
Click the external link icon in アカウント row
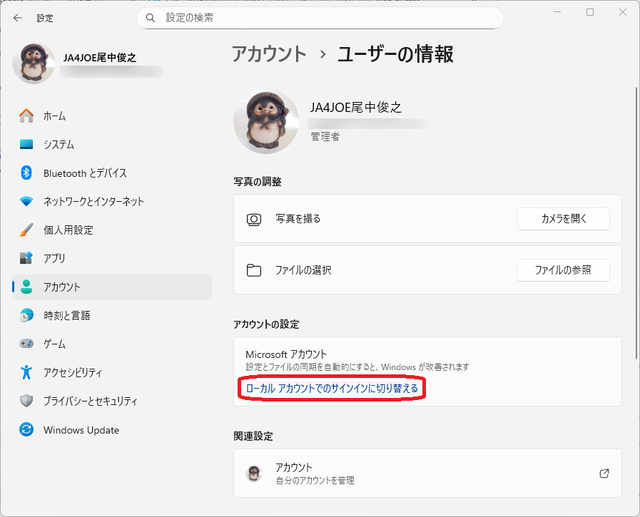click(604, 473)
